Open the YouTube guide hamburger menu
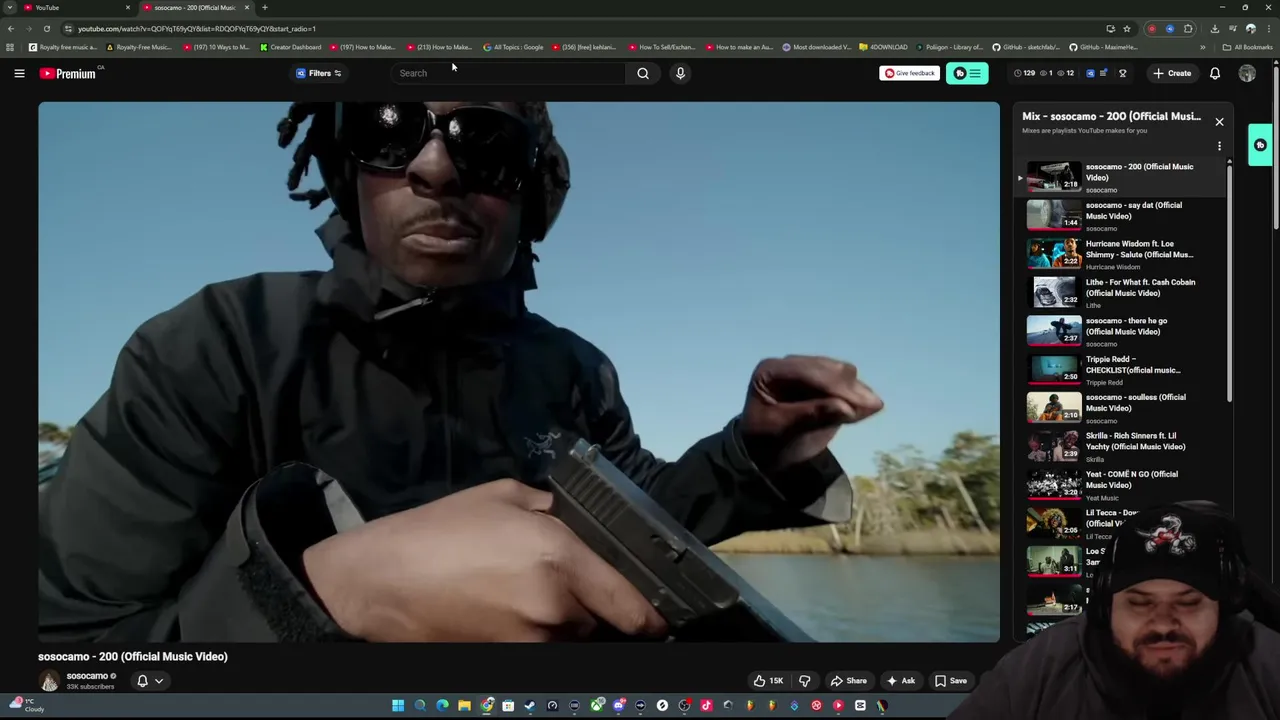The height and width of the screenshot is (720, 1280). pos(19,73)
